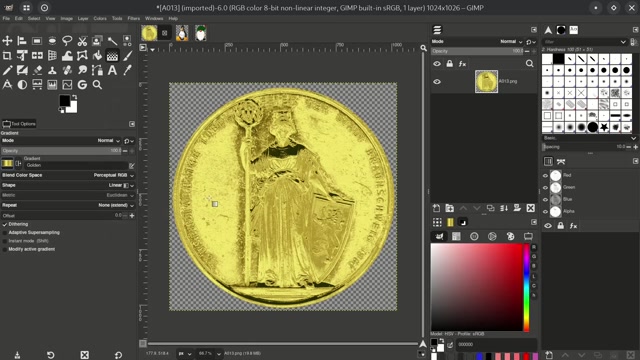Toggle the Dithering checkbox
This screenshot has height=360, width=640.
click(5, 224)
